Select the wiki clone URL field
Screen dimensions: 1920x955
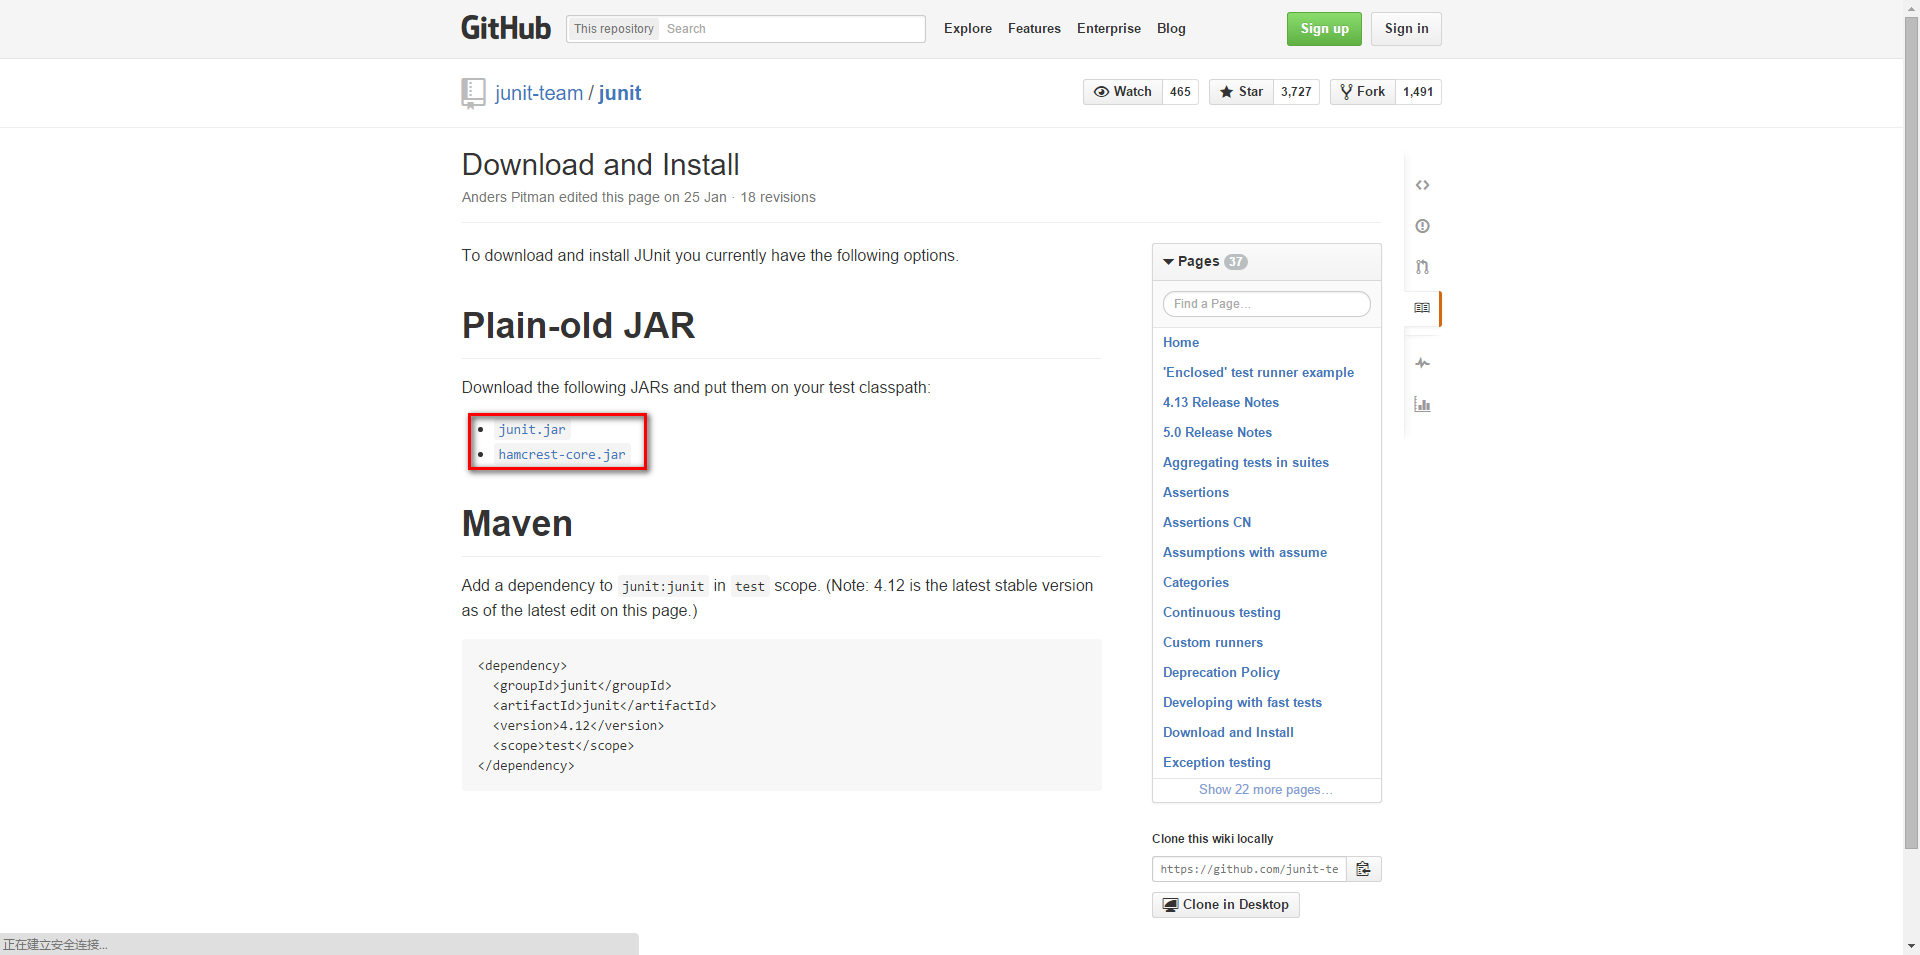(x=1249, y=869)
